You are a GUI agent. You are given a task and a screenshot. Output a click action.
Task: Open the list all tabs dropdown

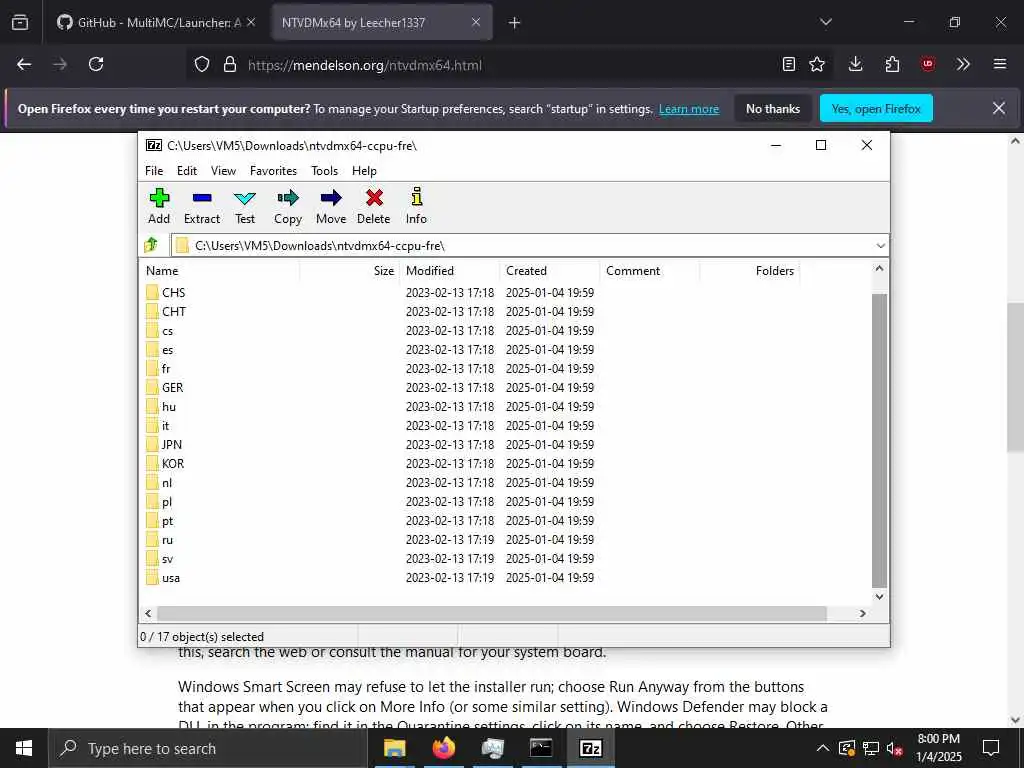[826, 22]
